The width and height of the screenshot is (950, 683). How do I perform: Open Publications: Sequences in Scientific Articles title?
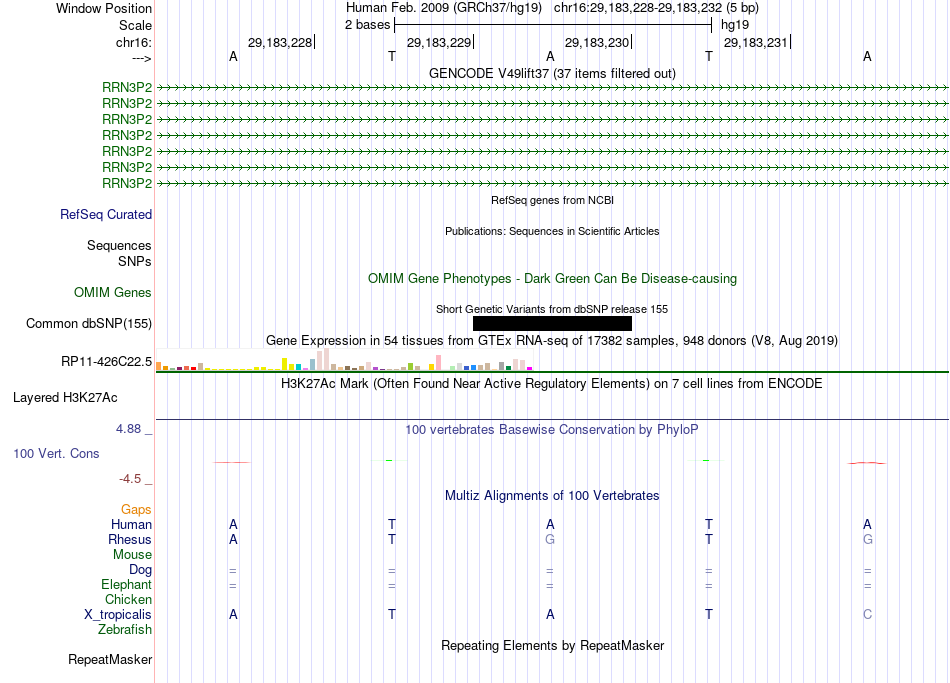click(x=552, y=231)
